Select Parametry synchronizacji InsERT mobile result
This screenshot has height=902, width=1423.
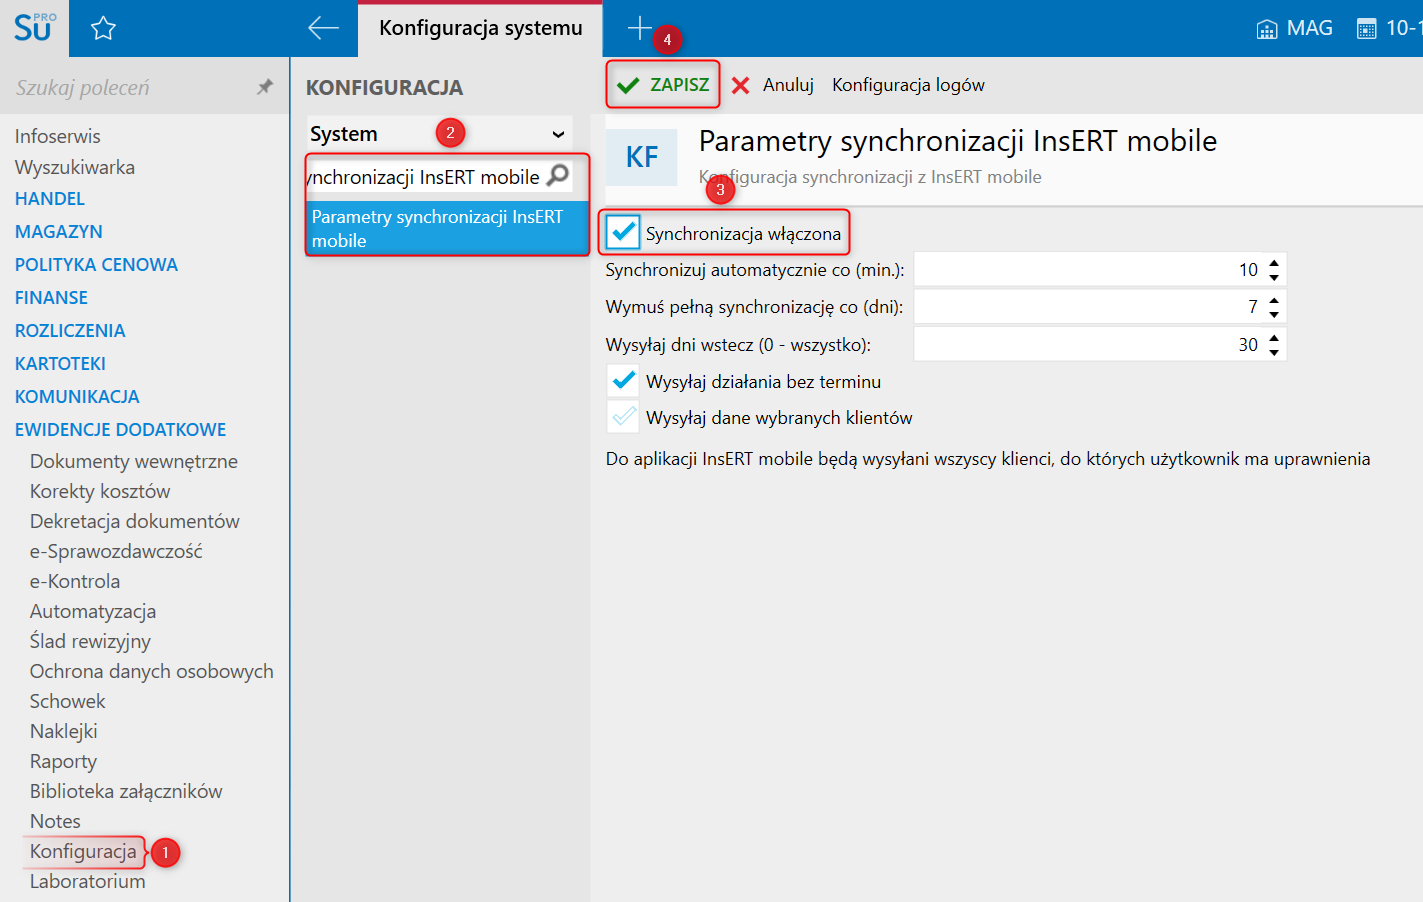[447, 229]
